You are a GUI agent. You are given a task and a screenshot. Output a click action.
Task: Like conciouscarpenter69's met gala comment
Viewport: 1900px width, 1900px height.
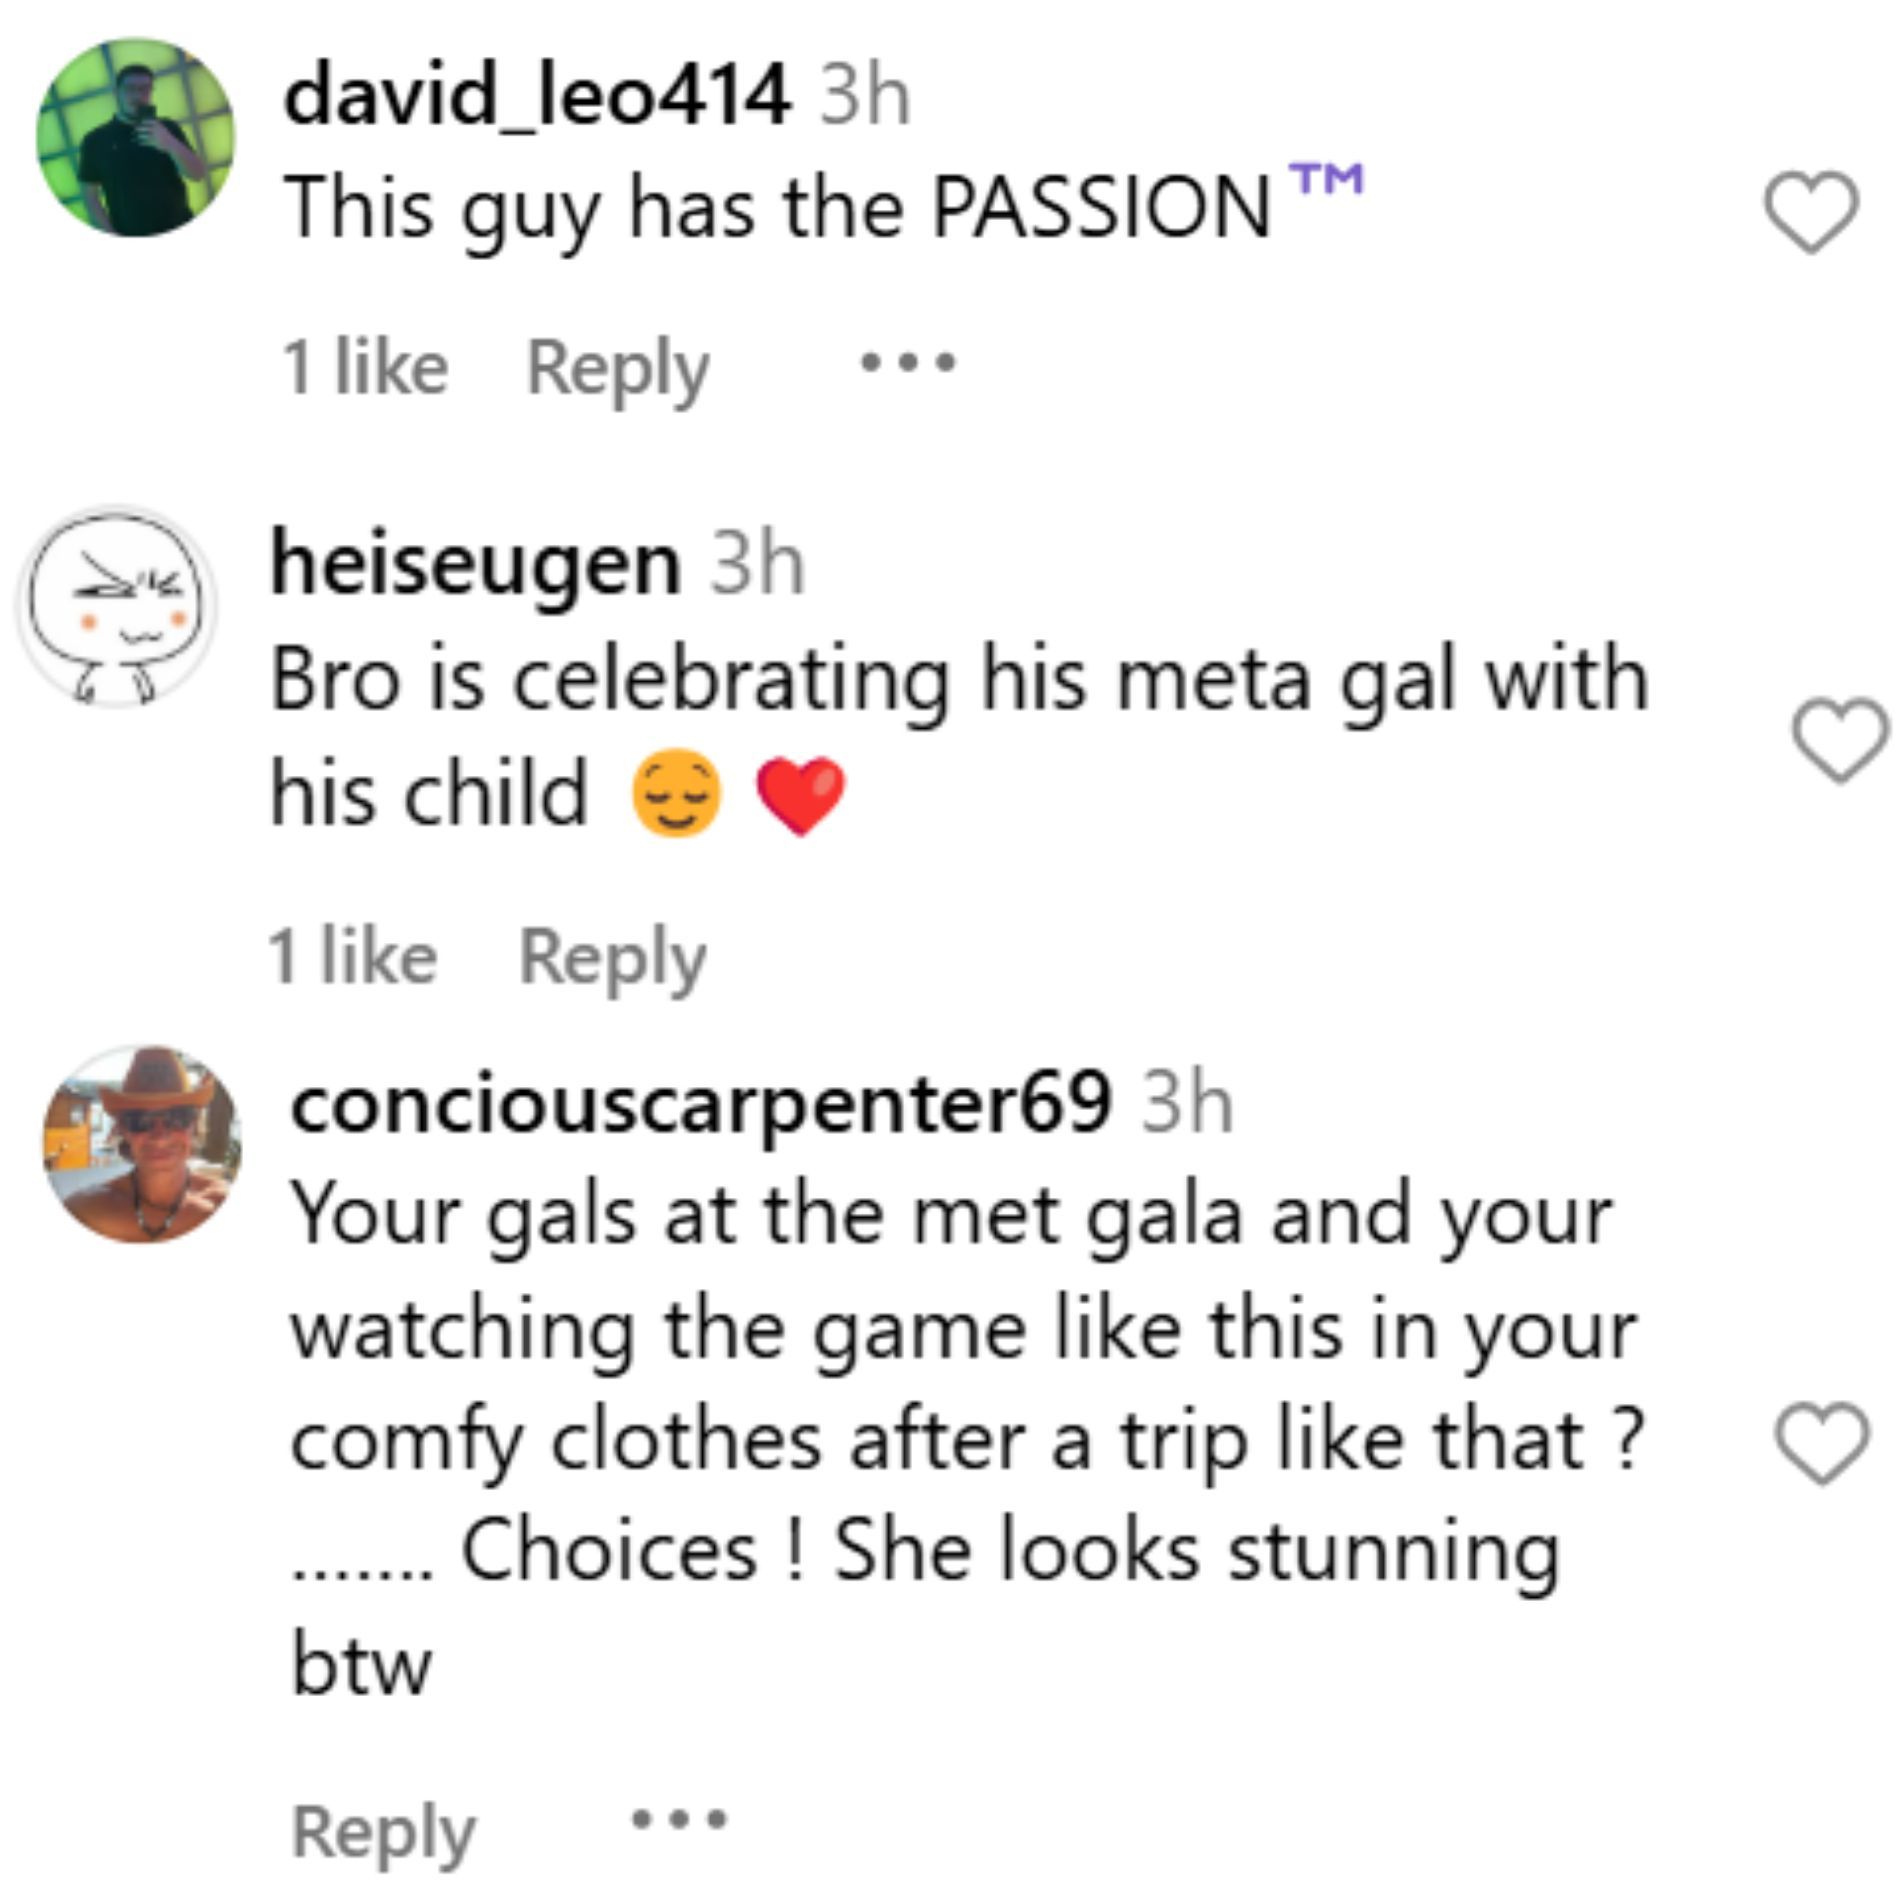coord(1821,1442)
